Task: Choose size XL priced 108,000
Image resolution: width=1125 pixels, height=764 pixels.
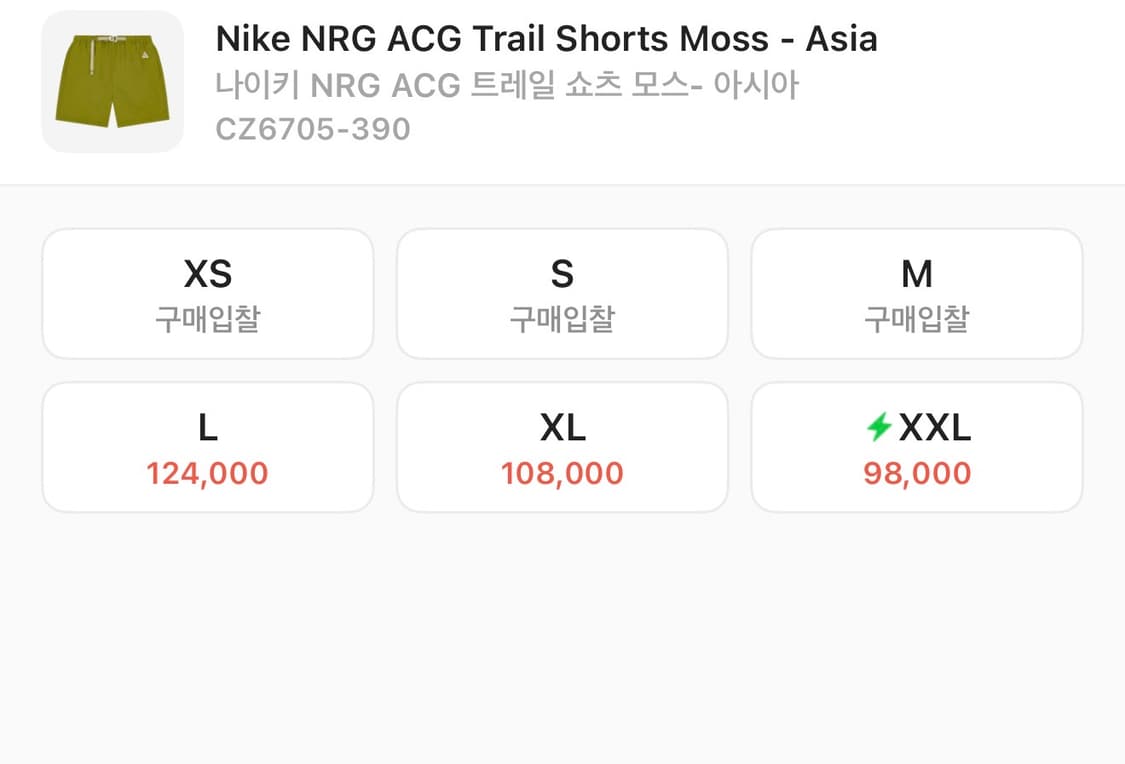Action: [562, 447]
